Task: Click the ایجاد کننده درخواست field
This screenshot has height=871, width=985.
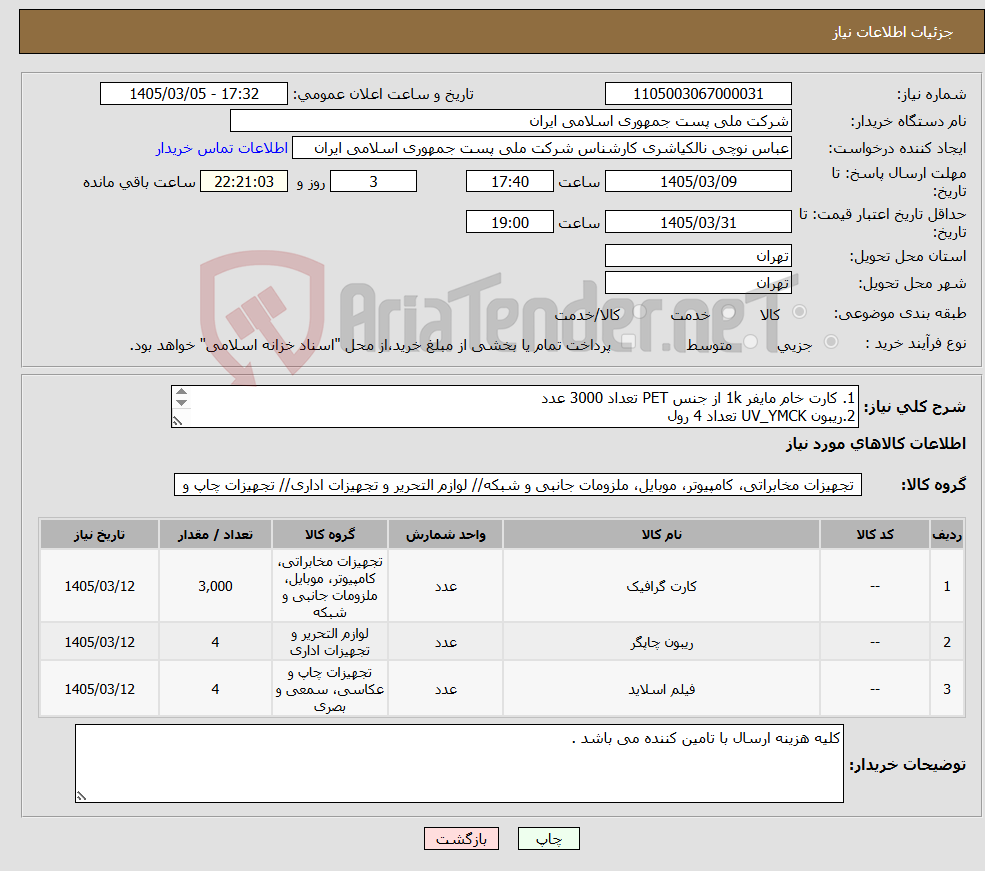Action: tap(541, 148)
